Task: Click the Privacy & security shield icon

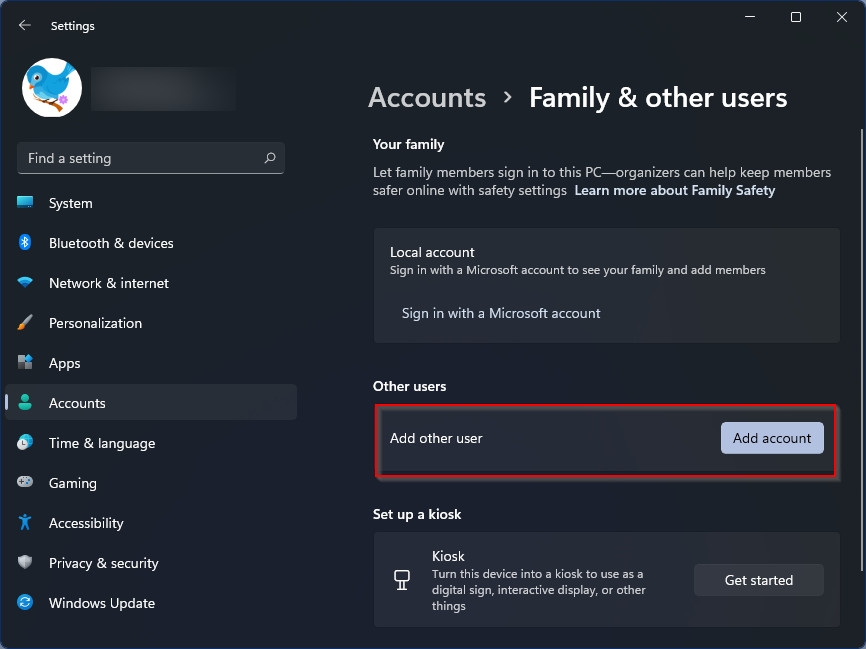Action: pos(25,562)
